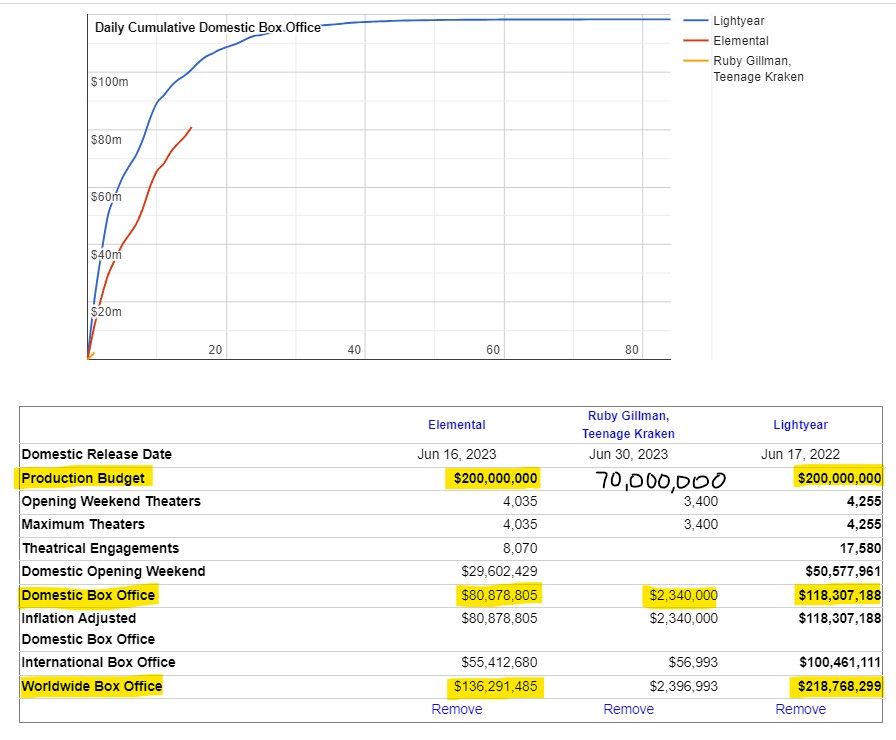Click Lightyear's worldwide total $218,768,299
896x740 pixels.
pos(840,686)
